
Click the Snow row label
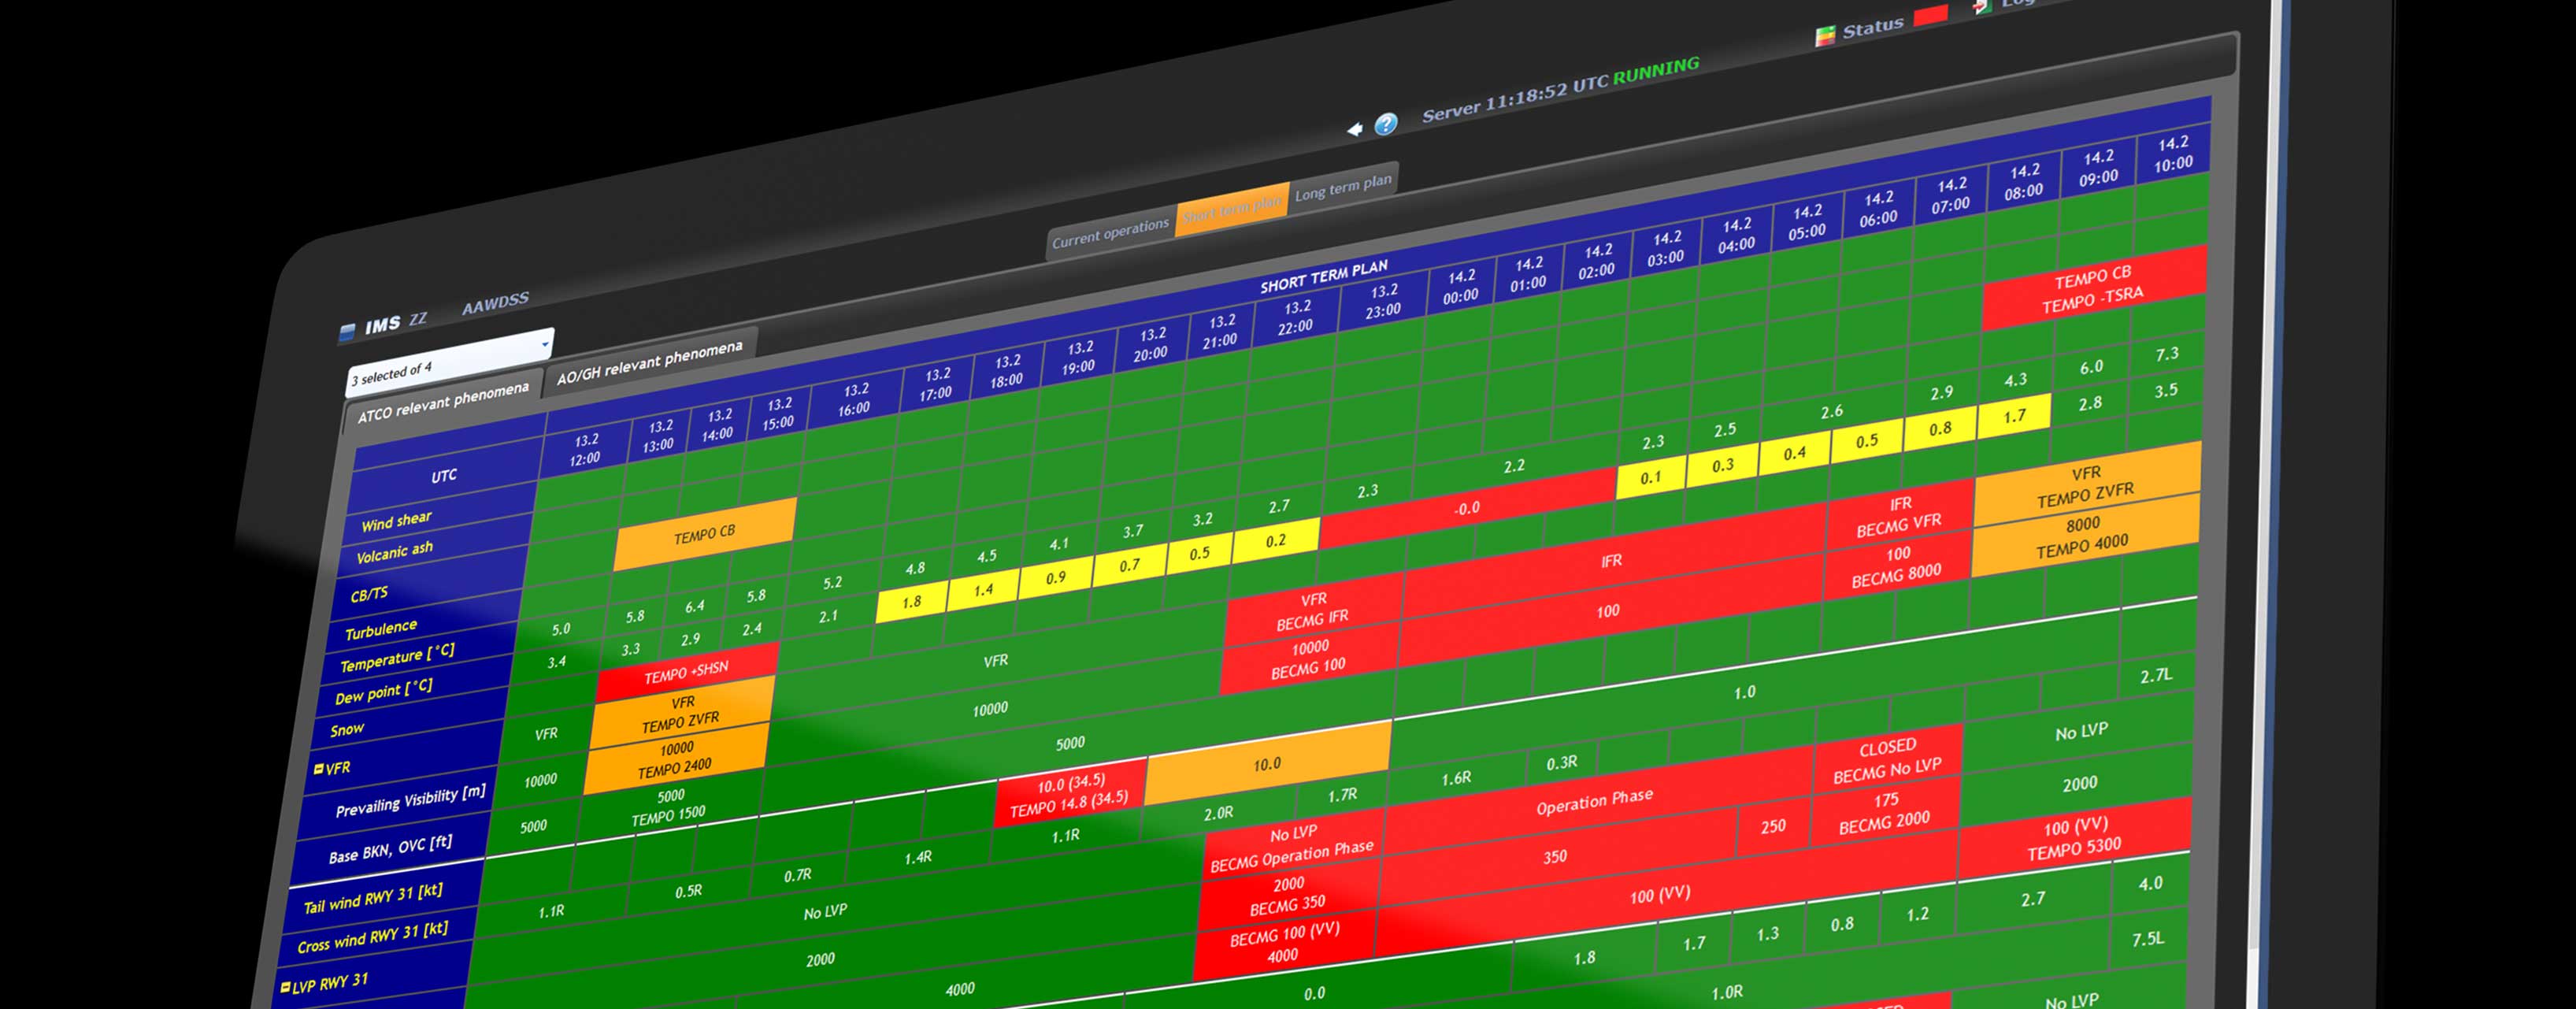pyautogui.click(x=347, y=729)
